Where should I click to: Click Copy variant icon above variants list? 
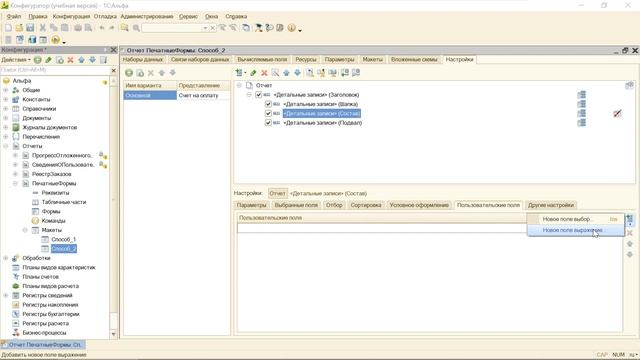click(140, 73)
